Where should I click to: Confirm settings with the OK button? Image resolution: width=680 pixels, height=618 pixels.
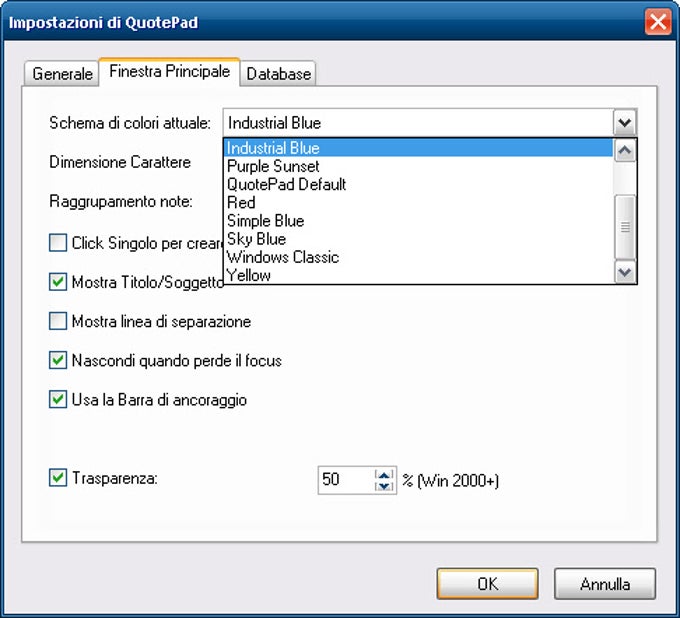[x=487, y=584]
